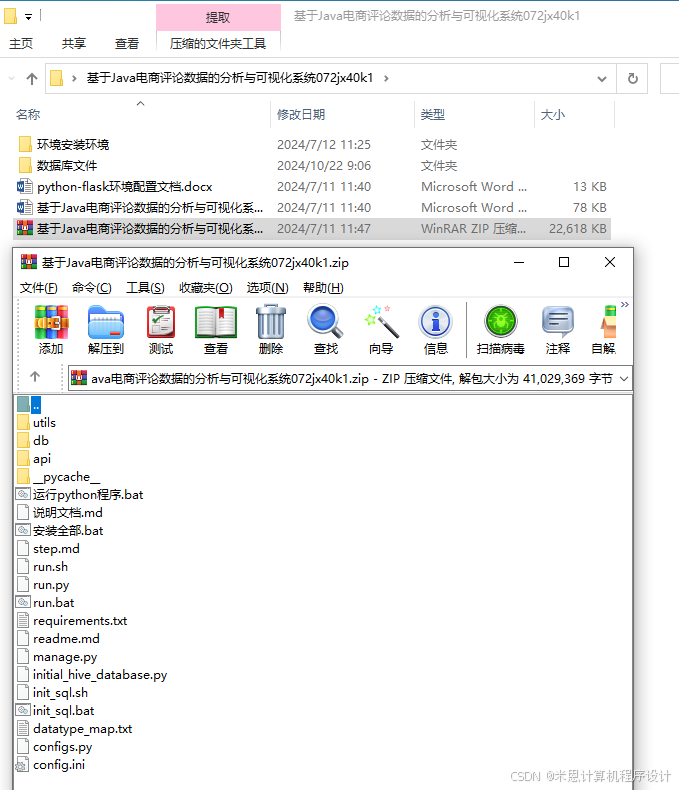This screenshot has width=679, height=790.
Task: Sort by Type (类型) column header
Action: pyautogui.click(x=433, y=115)
